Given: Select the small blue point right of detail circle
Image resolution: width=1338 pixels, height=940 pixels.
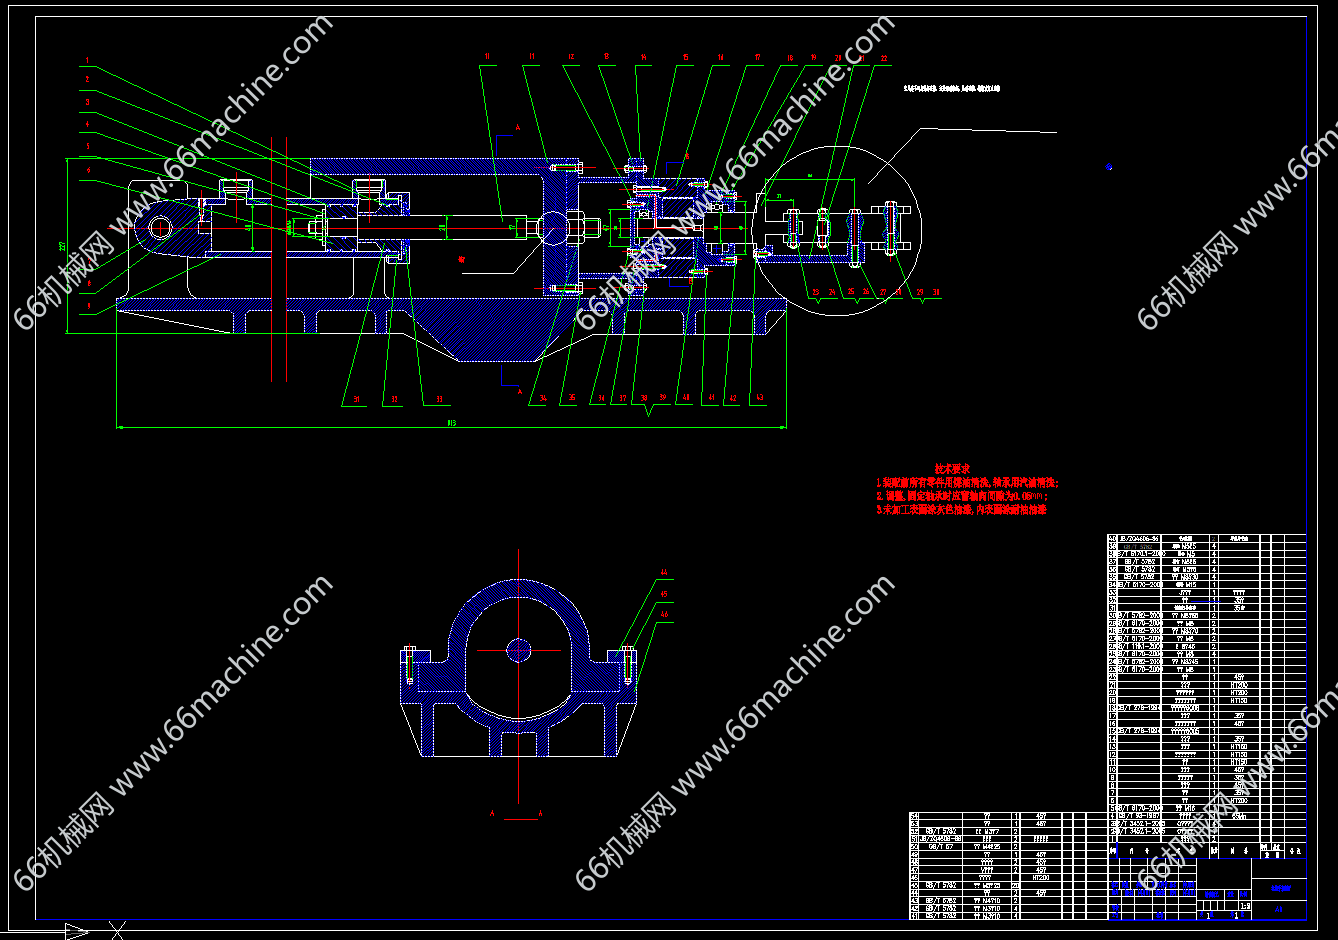Looking at the screenshot, I should pos(1108,167).
